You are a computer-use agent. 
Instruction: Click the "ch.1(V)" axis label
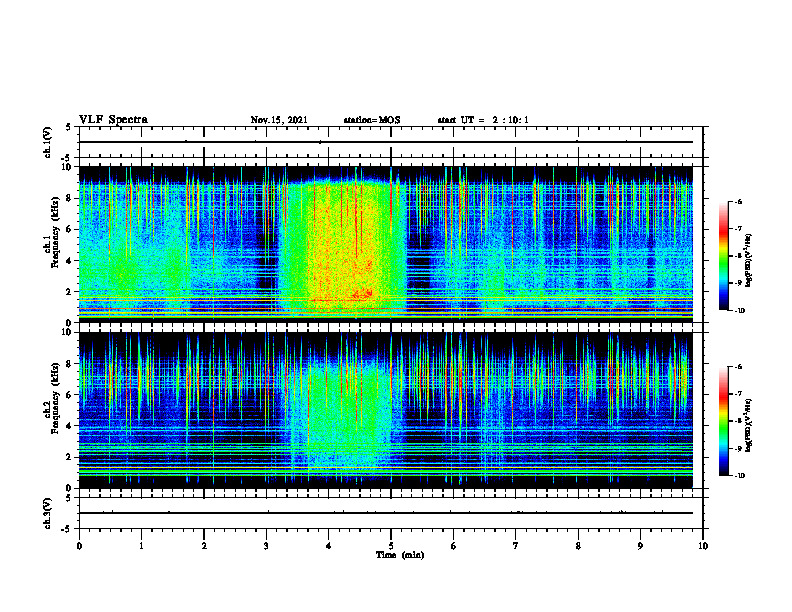click(x=47, y=142)
